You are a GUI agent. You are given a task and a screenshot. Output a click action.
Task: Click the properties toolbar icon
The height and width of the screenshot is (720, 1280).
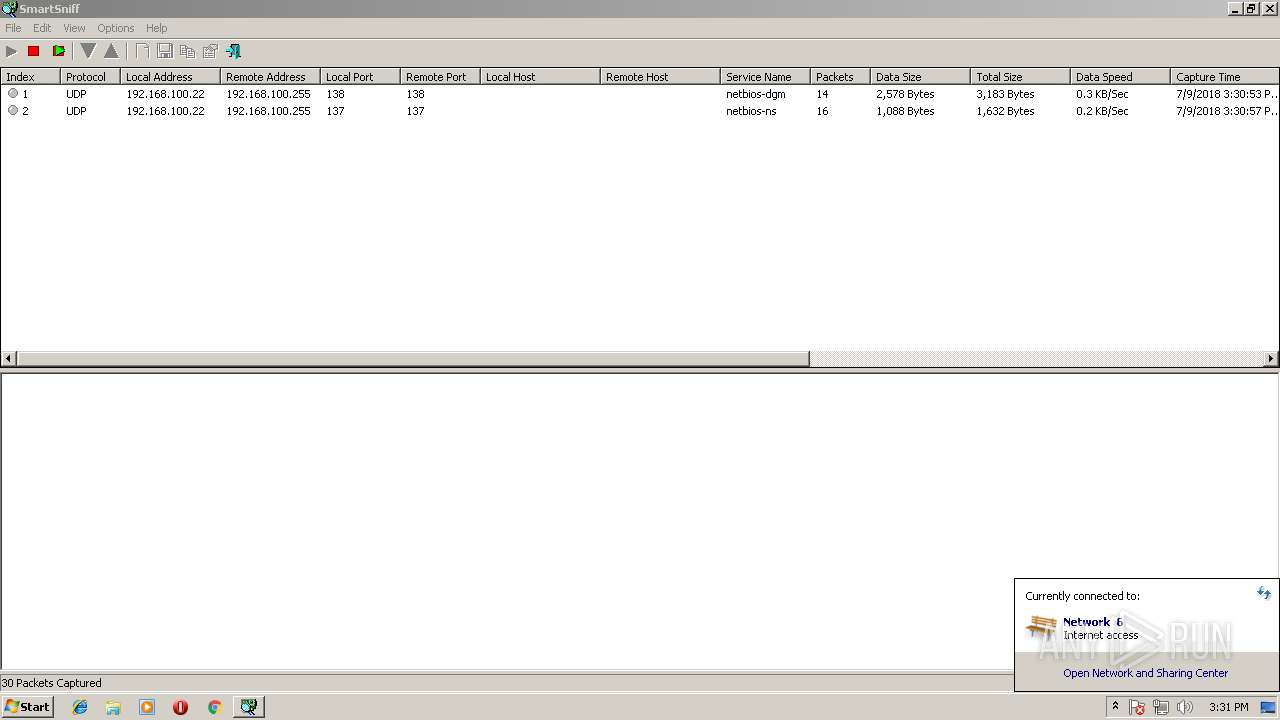point(210,51)
